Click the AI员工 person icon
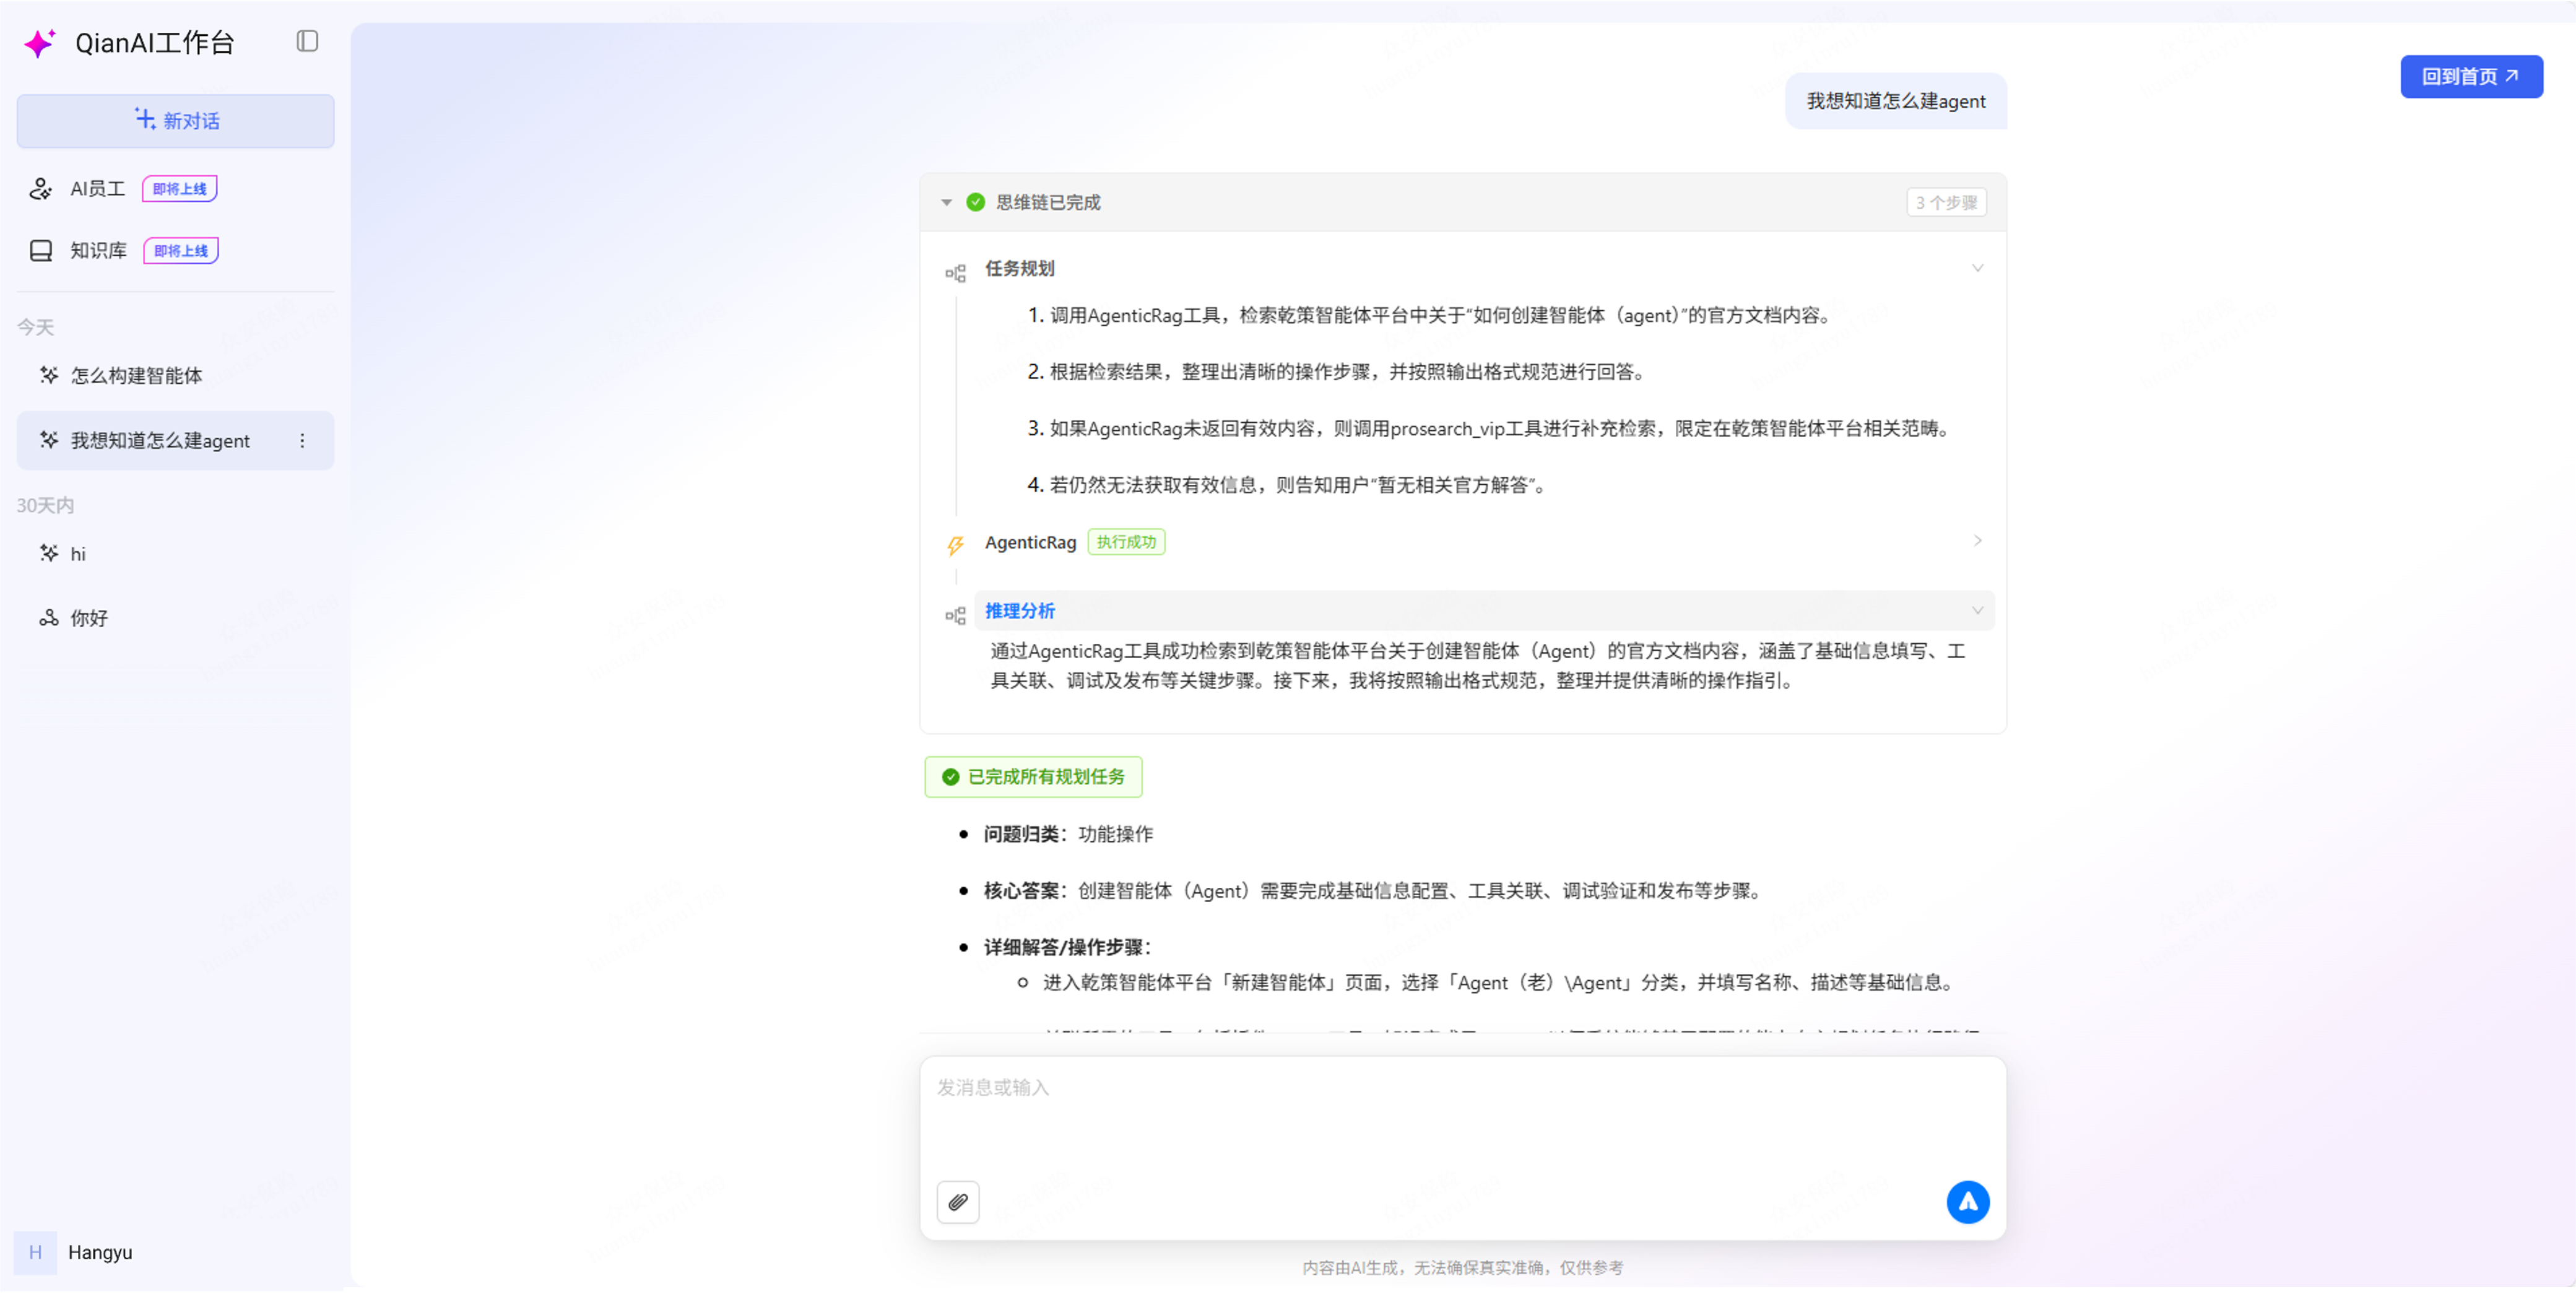2576x1294 pixels. [x=41, y=189]
